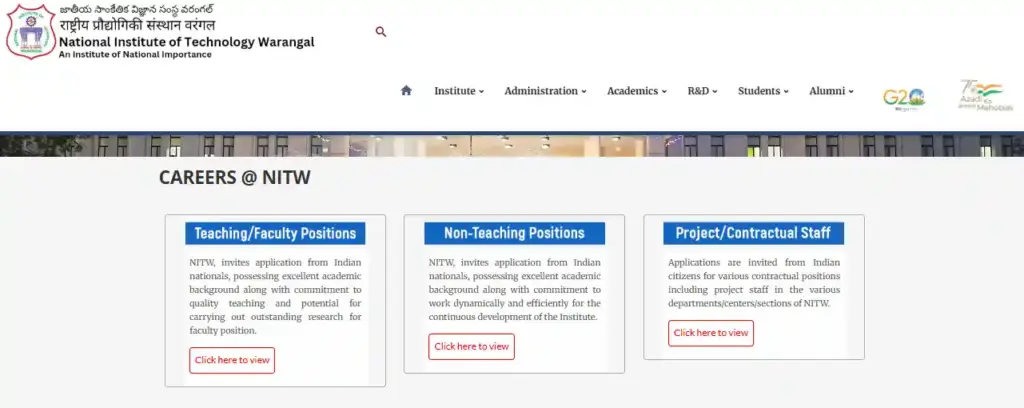
Task: Expand the Institute dropdown menu
Action: coord(458,91)
